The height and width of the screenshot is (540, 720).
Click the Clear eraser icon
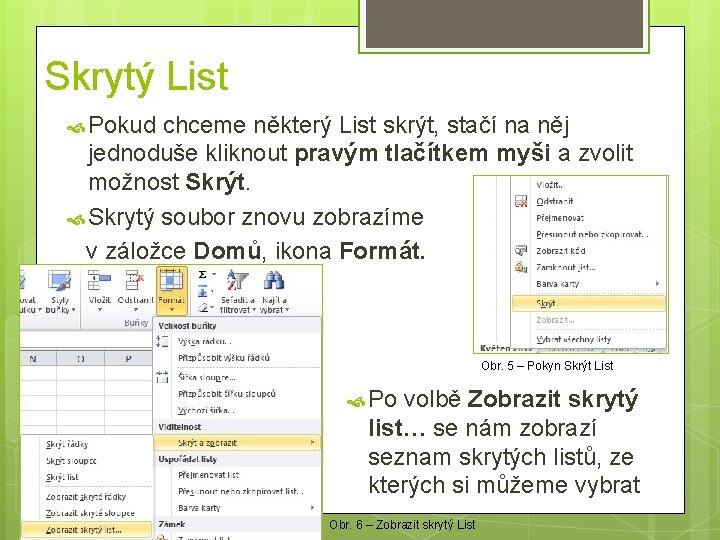(203, 308)
